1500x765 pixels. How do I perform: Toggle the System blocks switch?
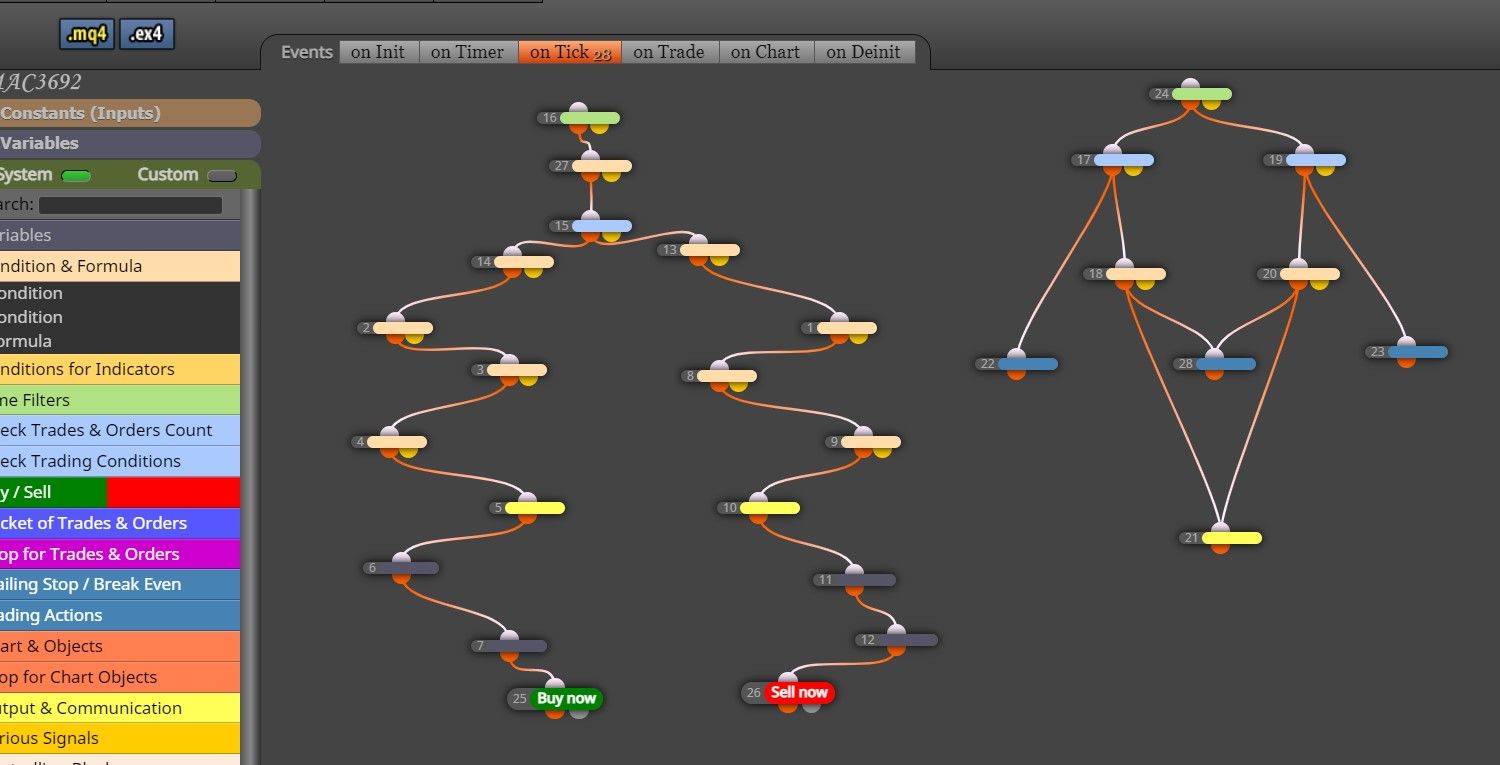[x=76, y=176]
